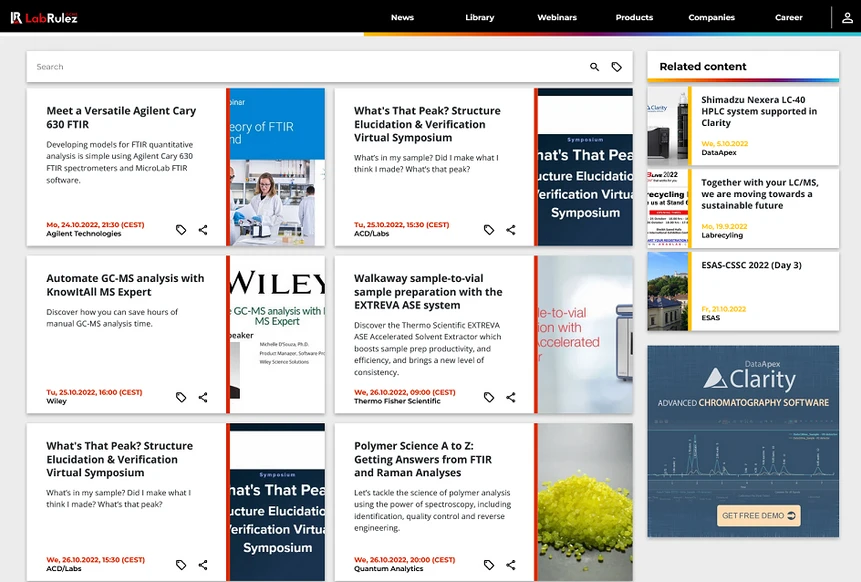Open the Career menu
861x582 pixels.
[789, 18]
